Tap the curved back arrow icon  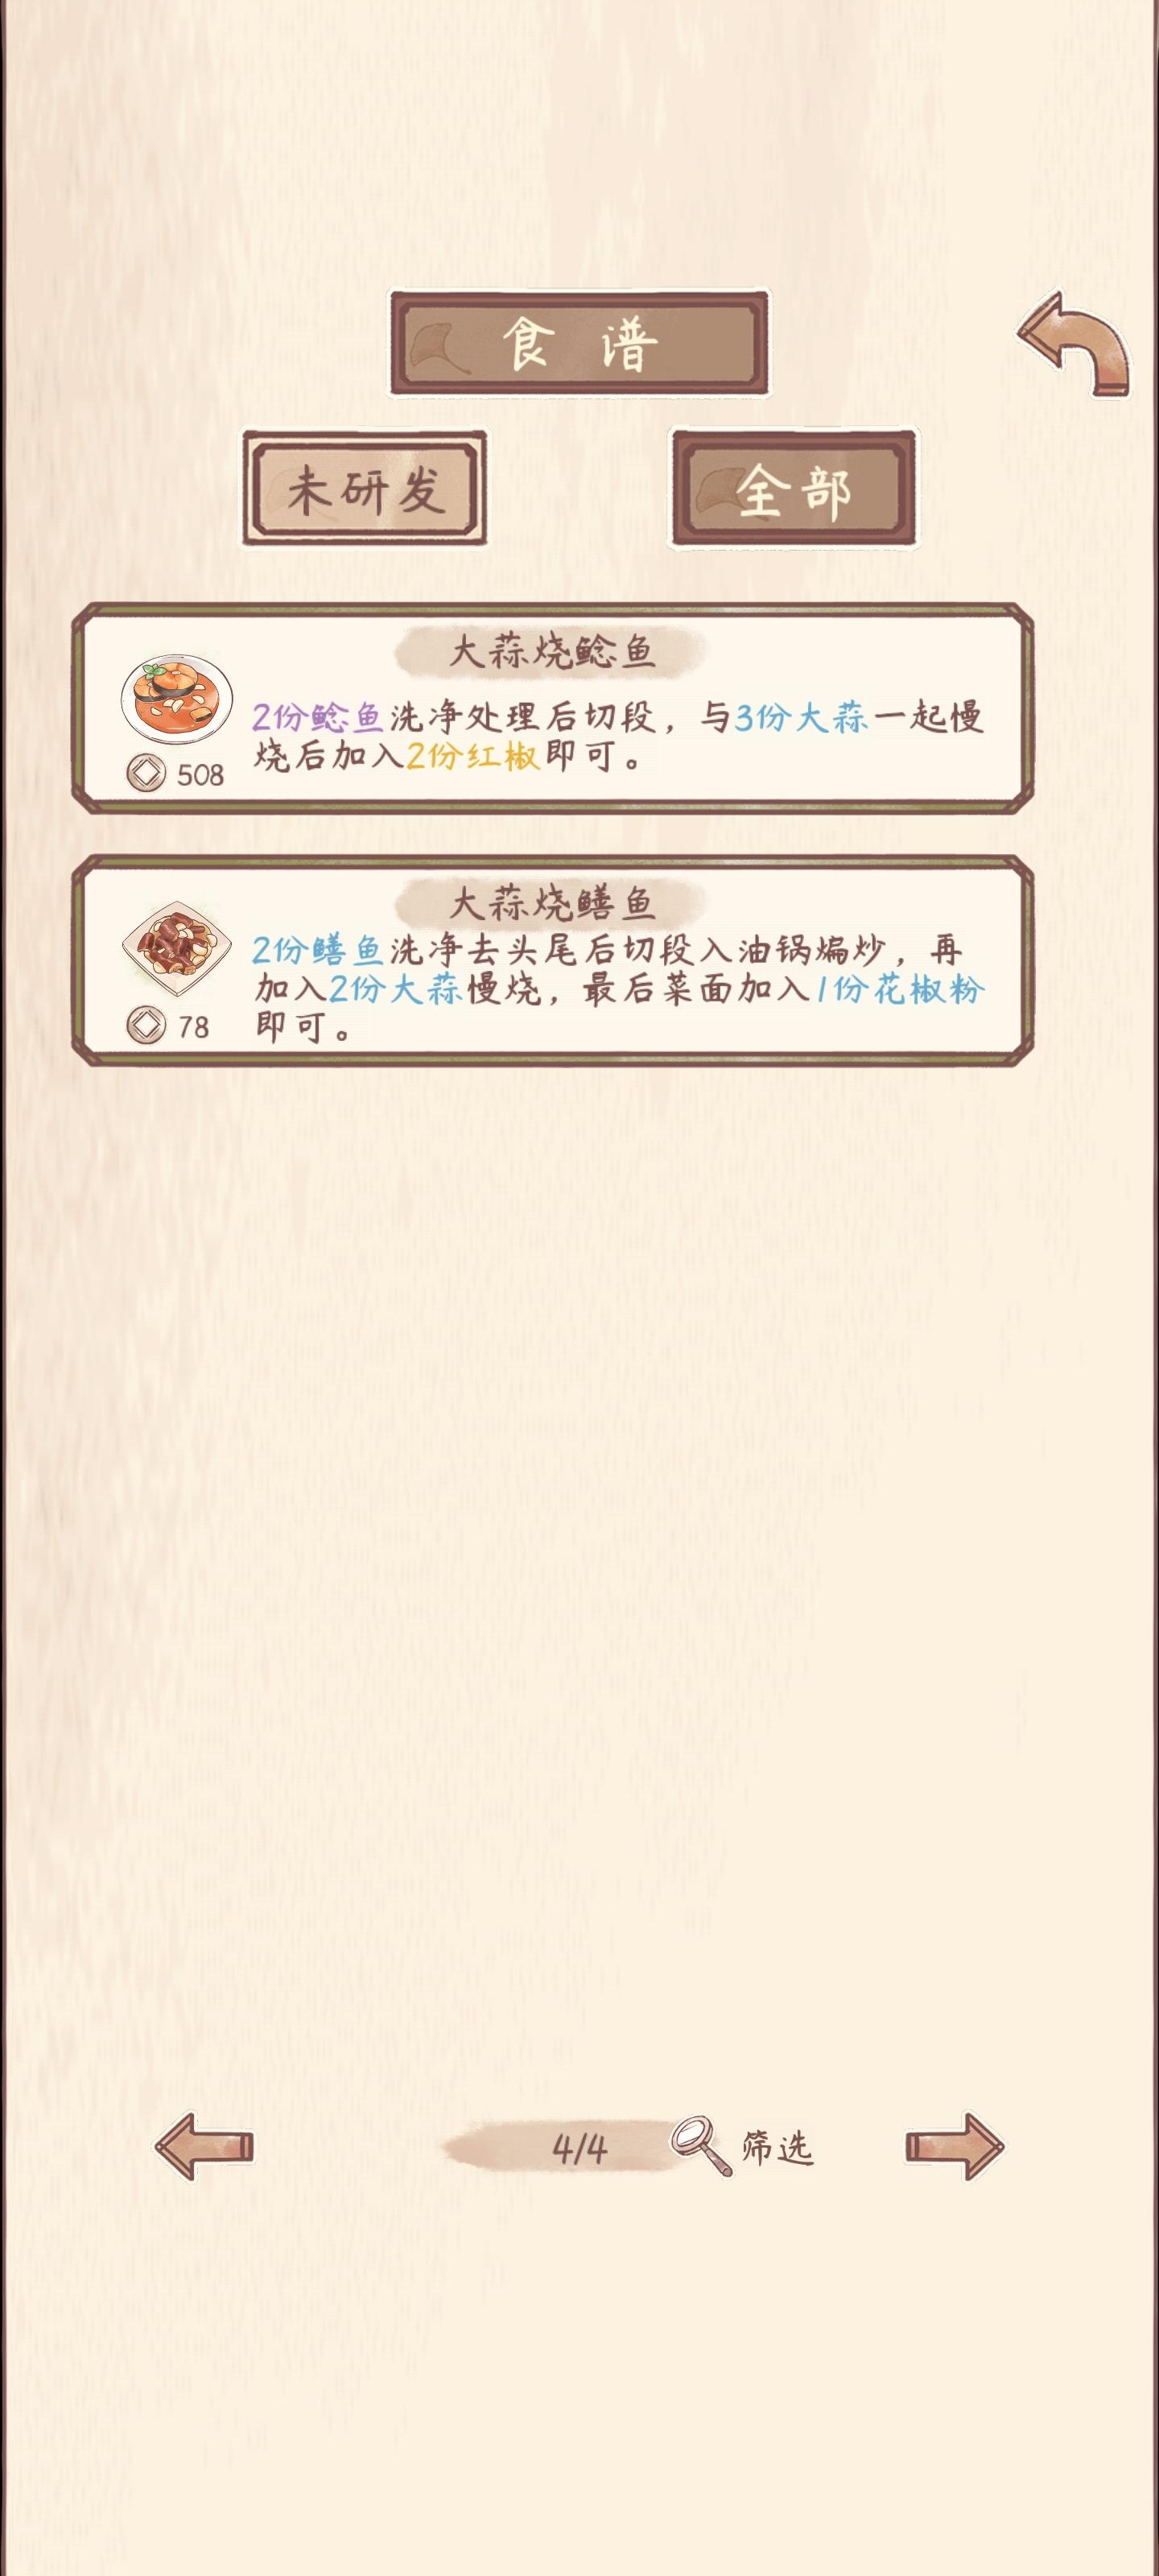point(1073,344)
